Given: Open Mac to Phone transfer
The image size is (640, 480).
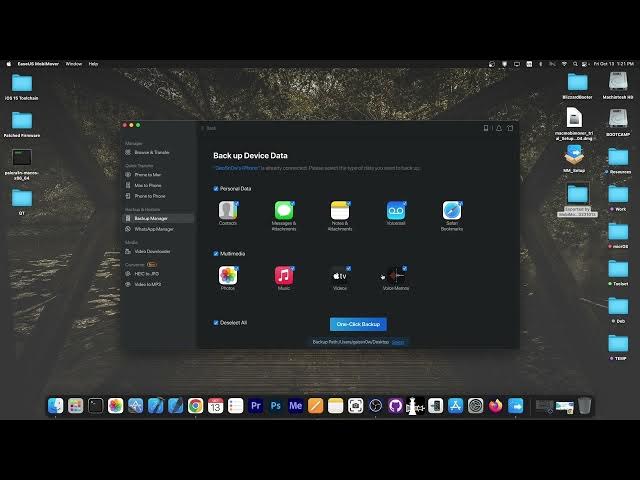Looking at the screenshot, I should (x=147, y=185).
